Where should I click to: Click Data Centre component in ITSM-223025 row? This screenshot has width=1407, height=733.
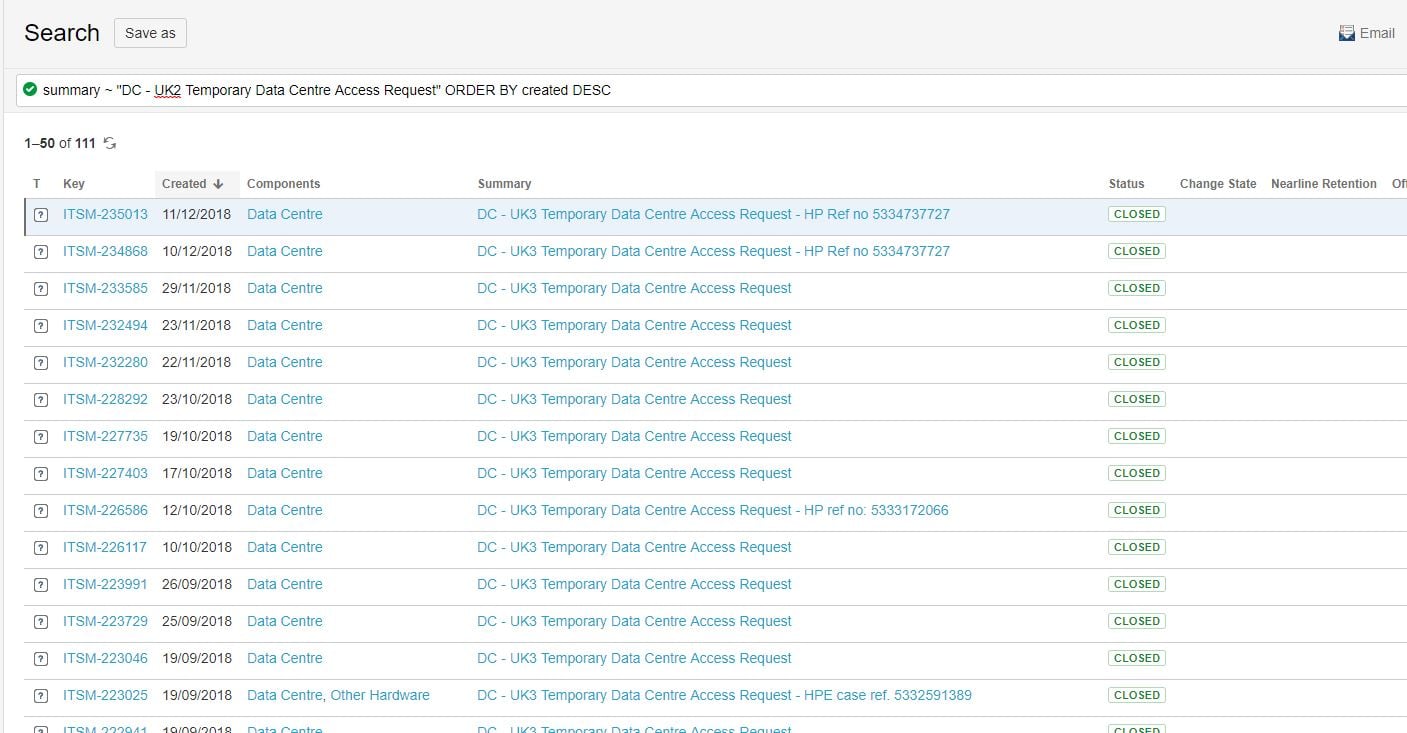(285, 695)
